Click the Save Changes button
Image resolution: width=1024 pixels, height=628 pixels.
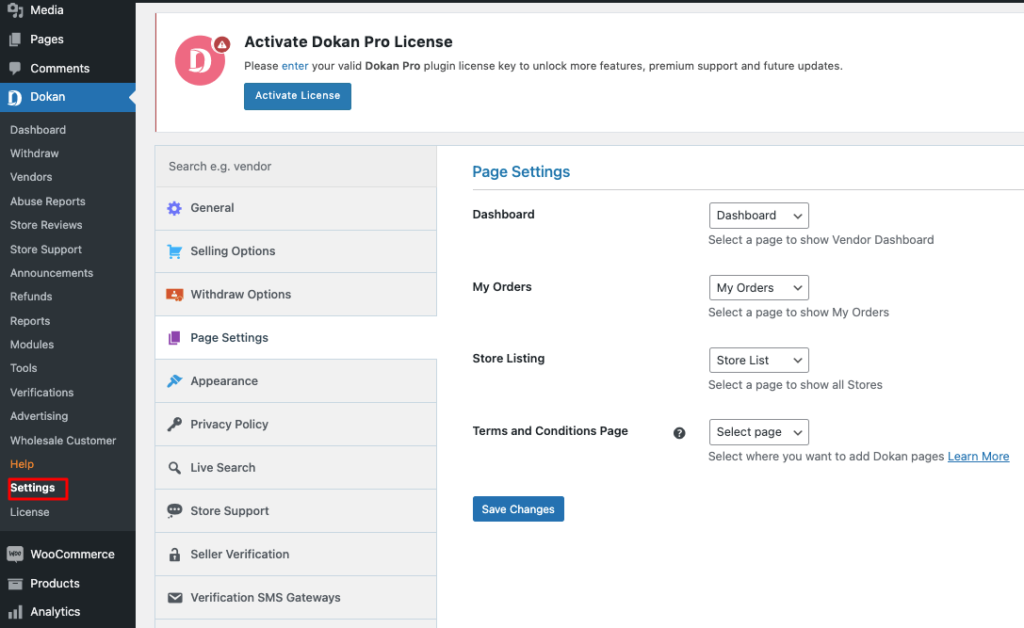(519, 509)
